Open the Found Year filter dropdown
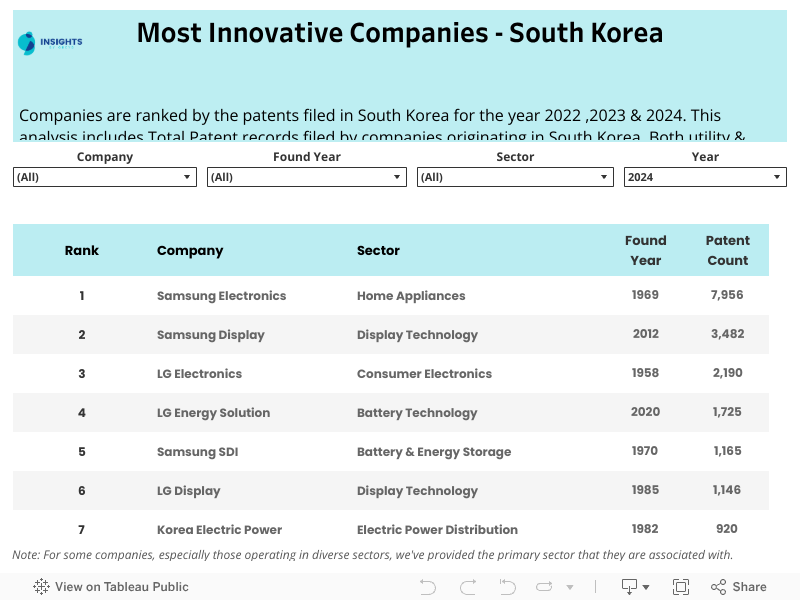800x600 pixels. [x=307, y=177]
